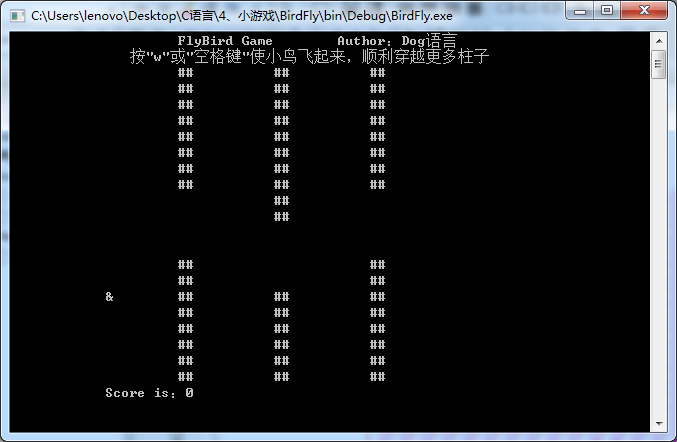Click the "Author: Dog语言" text
The height and width of the screenshot is (442, 677).
point(397,41)
